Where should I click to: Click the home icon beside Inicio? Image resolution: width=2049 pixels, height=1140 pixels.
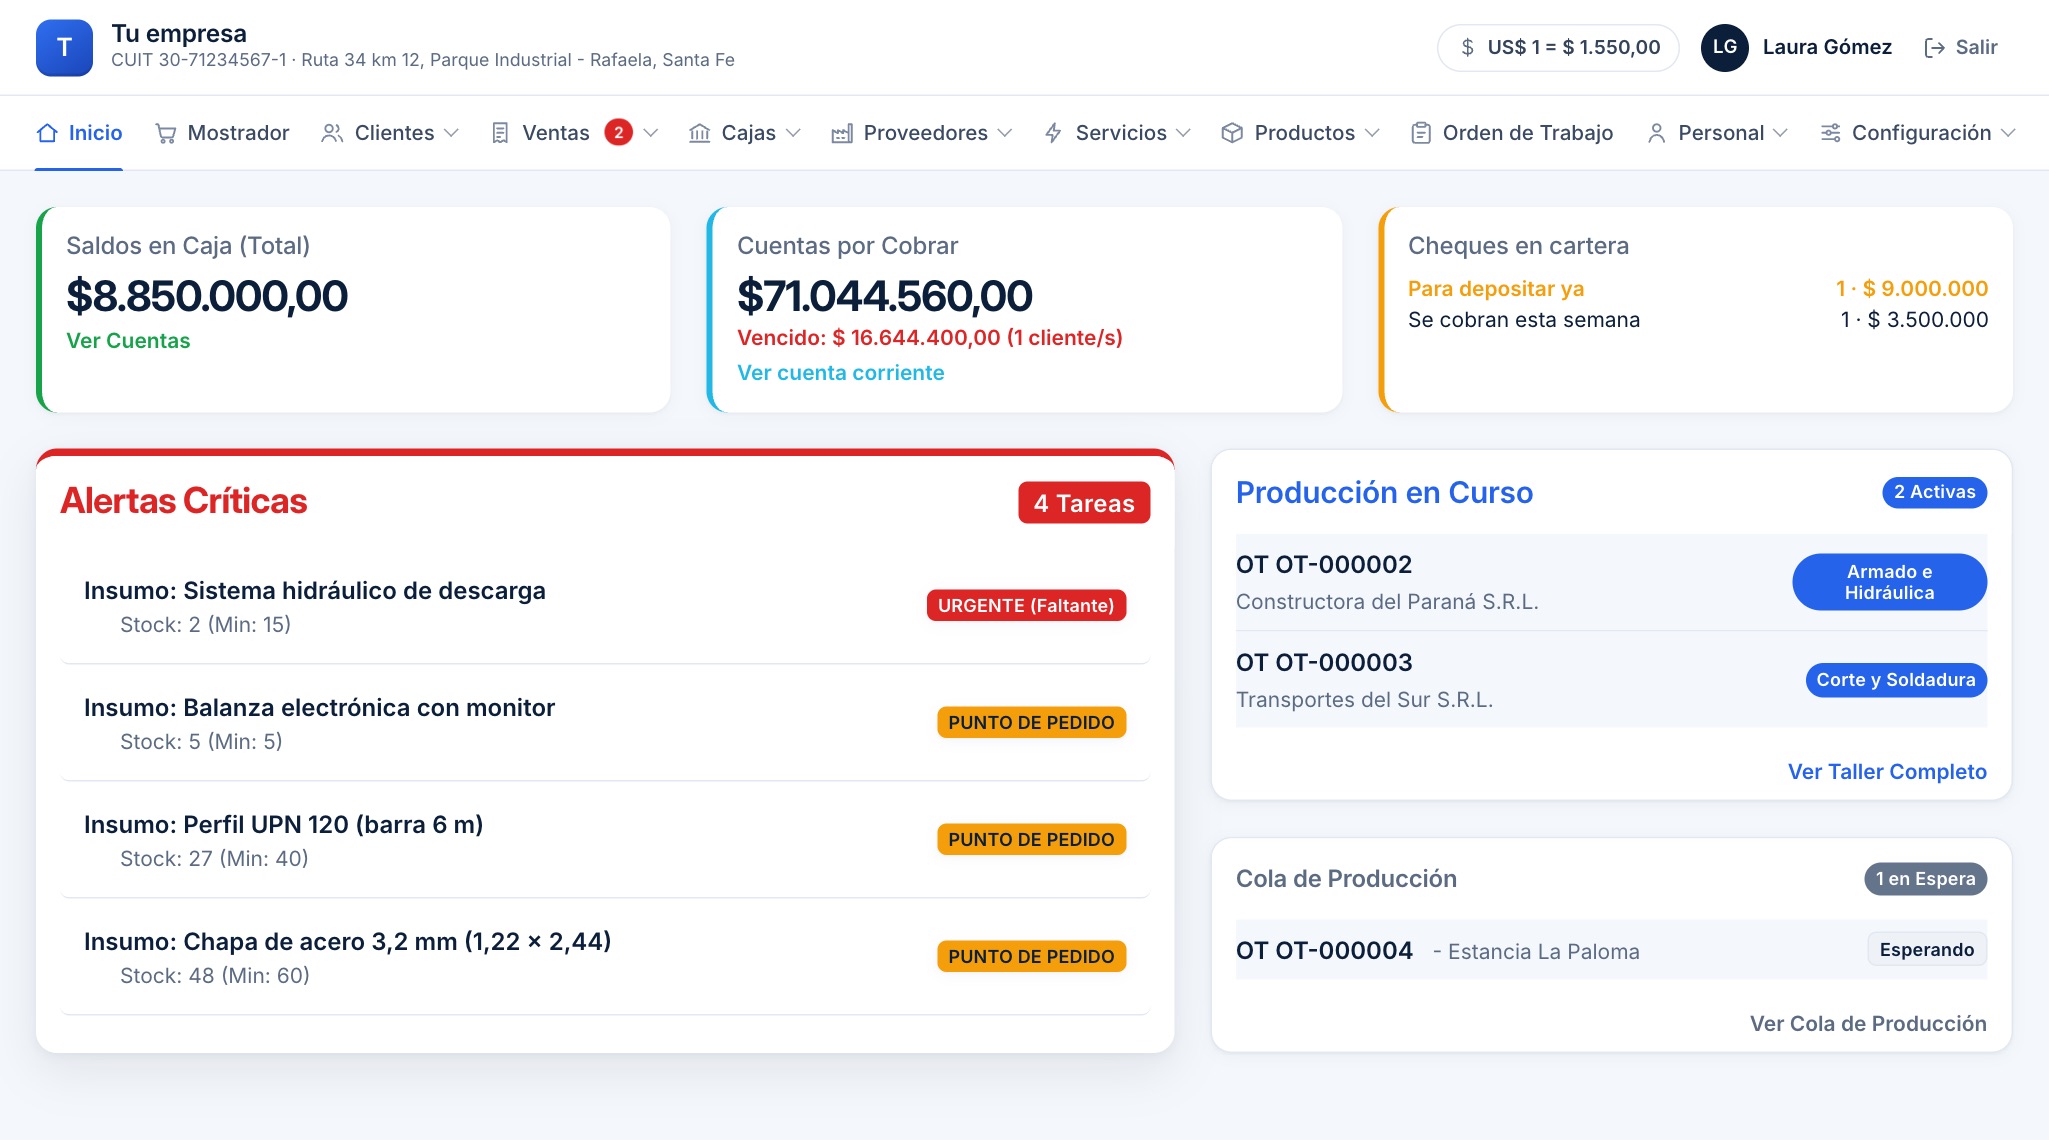click(47, 133)
